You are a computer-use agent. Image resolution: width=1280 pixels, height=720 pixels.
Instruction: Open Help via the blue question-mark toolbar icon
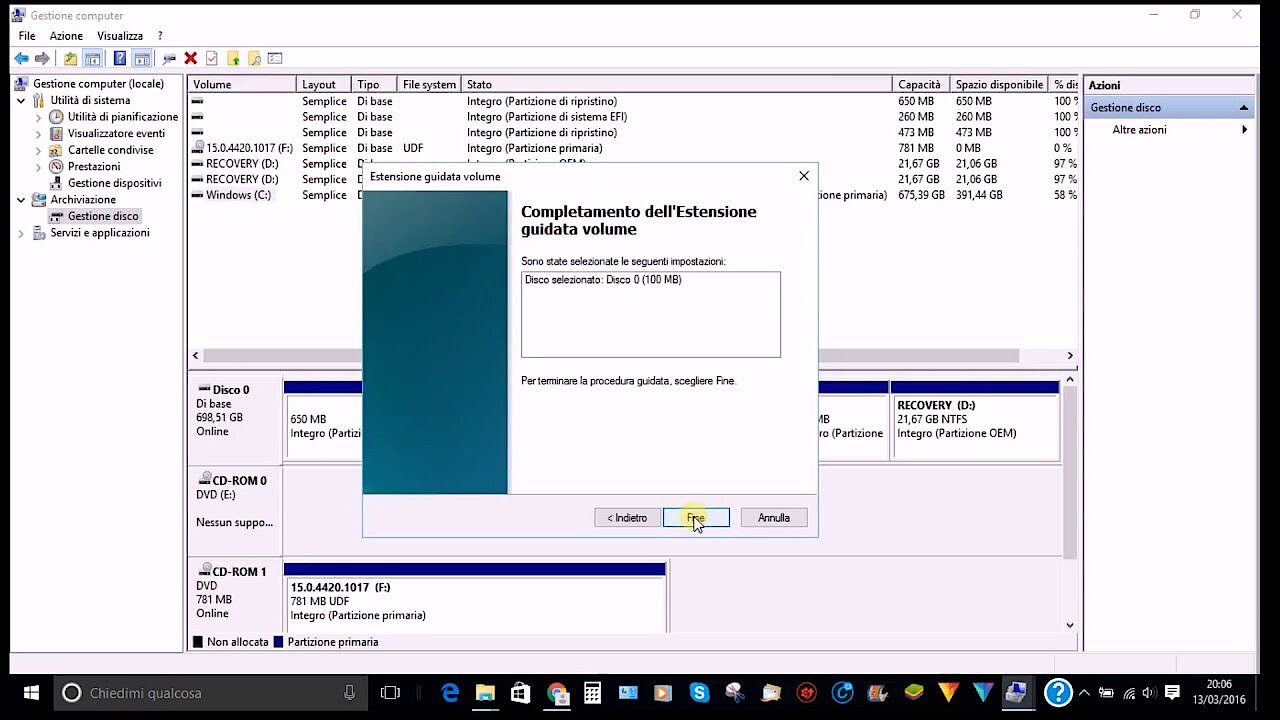pyautogui.click(x=120, y=59)
